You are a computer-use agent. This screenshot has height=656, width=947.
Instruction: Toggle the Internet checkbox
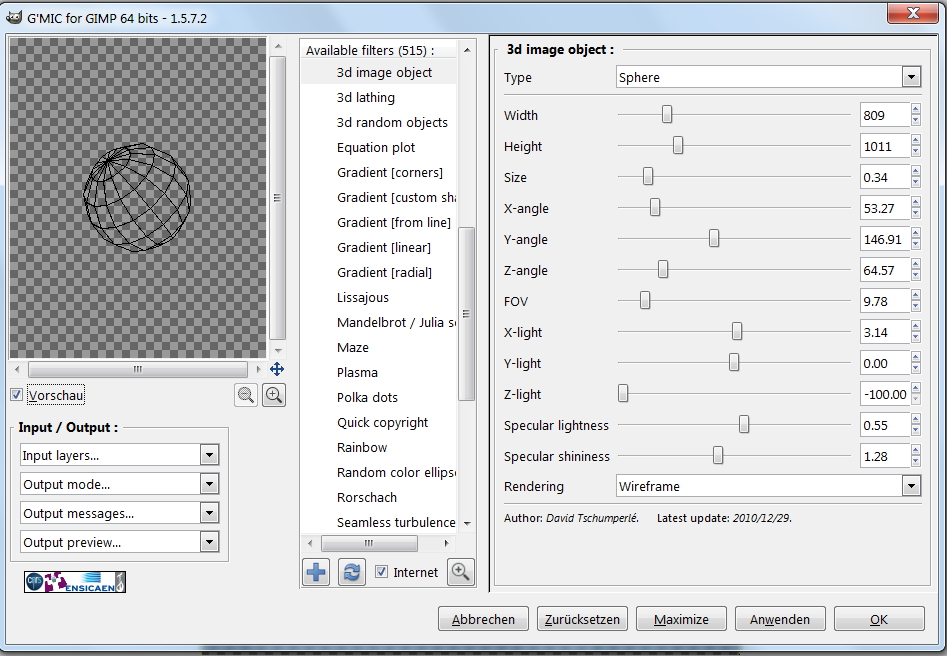point(381,571)
